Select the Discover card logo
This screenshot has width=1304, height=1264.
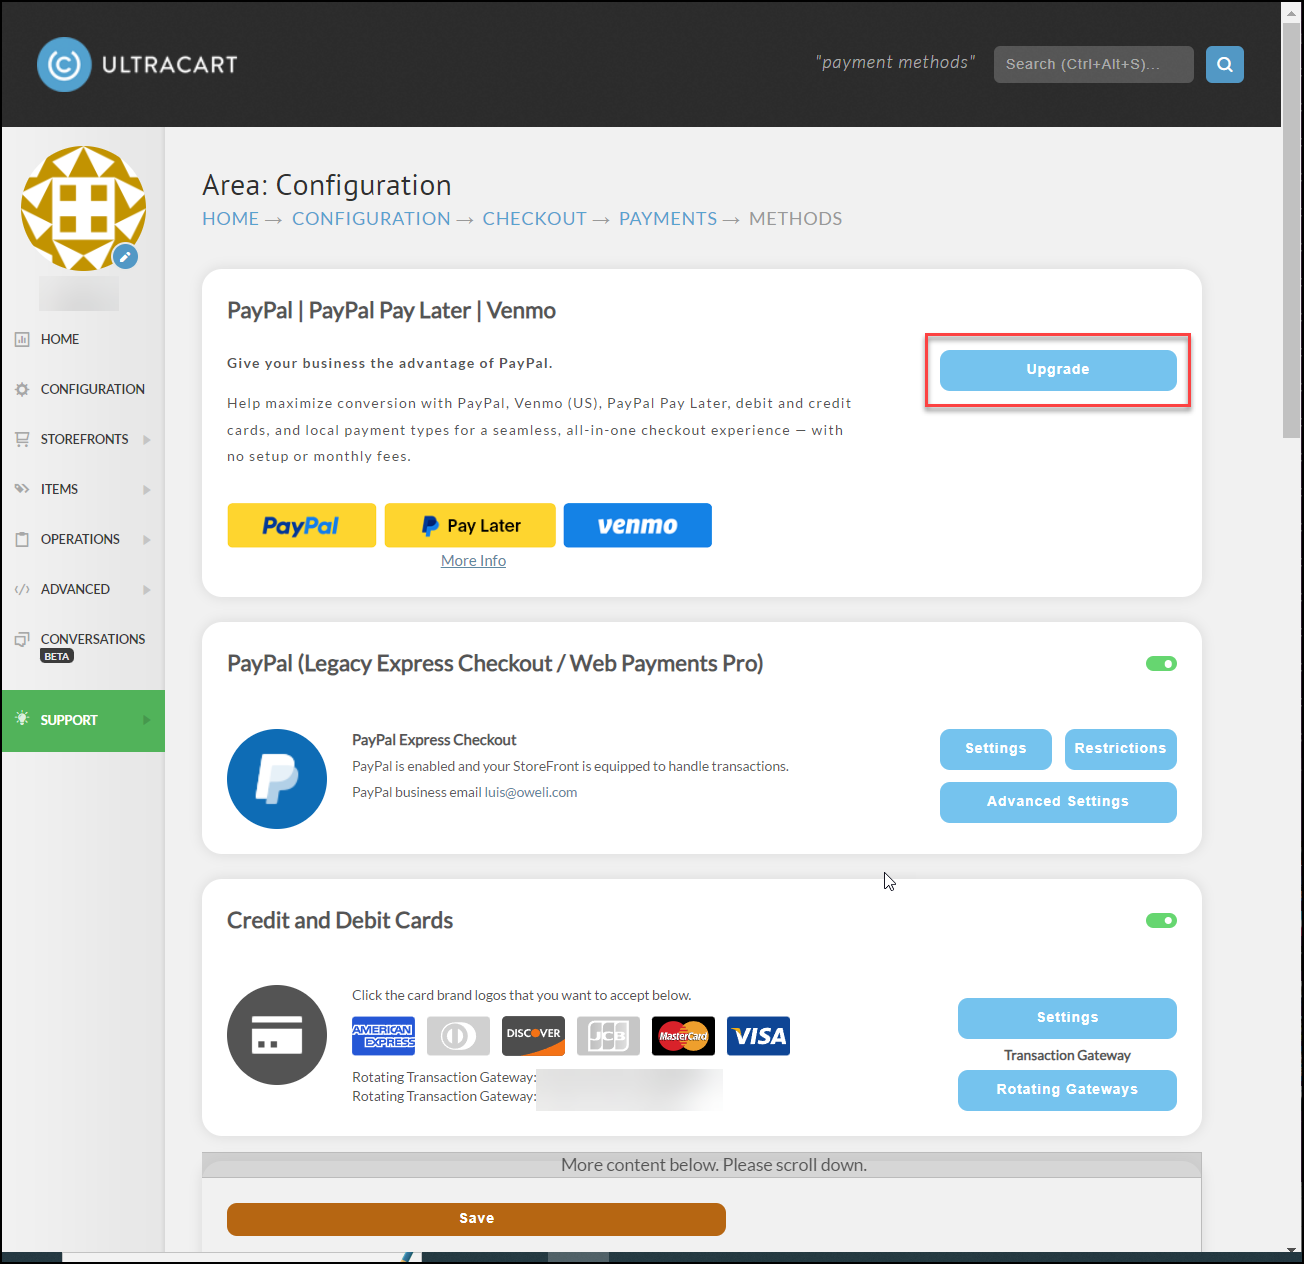click(x=533, y=1036)
